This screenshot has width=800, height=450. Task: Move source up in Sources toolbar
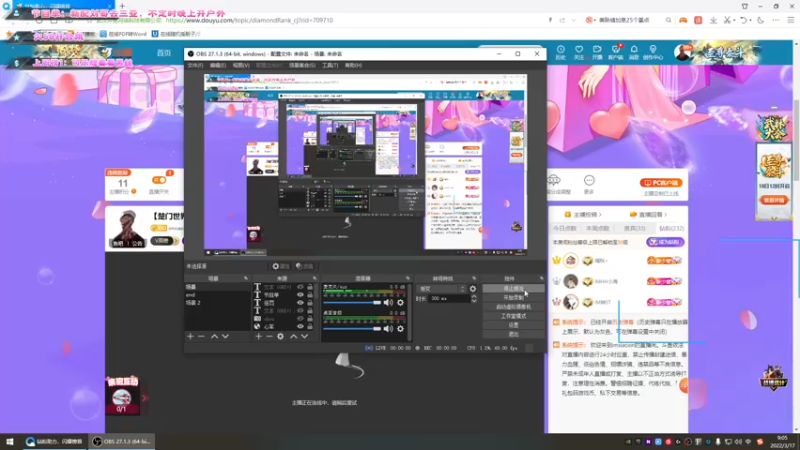[x=293, y=337]
